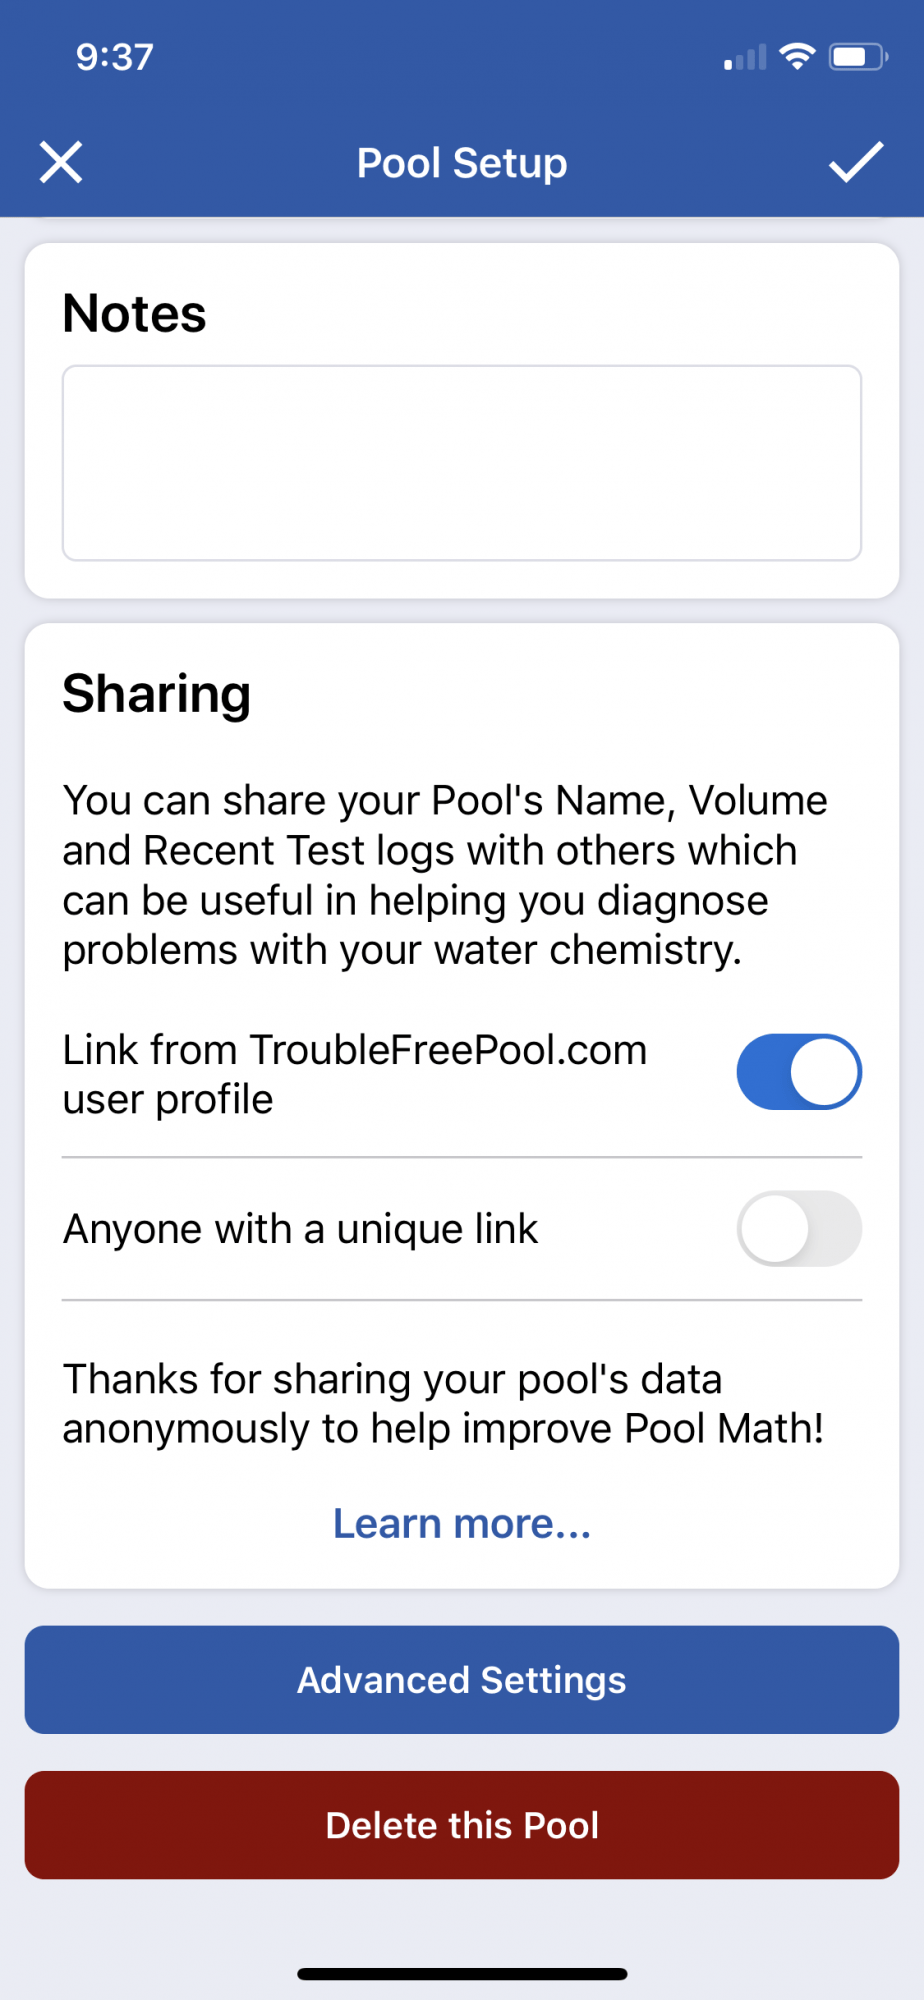924x2000 pixels.
Task: Tap the Notes section heading
Action: point(134,313)
